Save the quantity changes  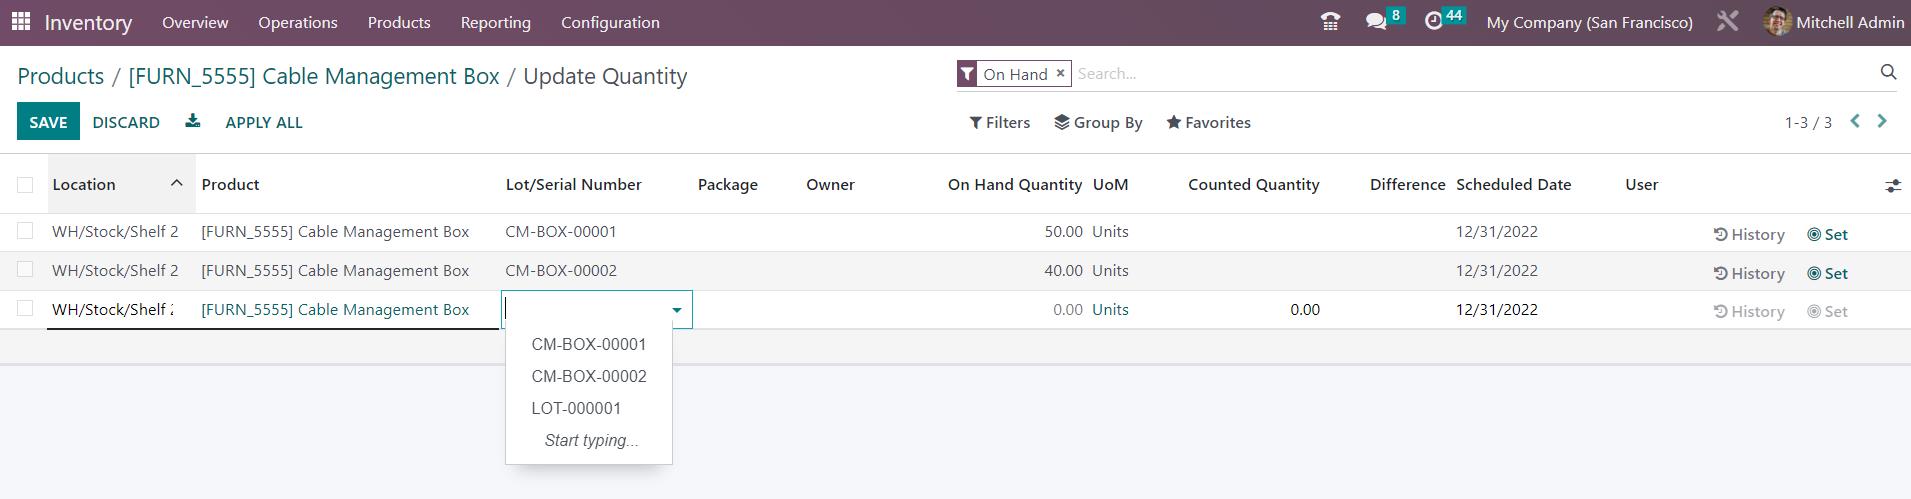tap(48, 122)
